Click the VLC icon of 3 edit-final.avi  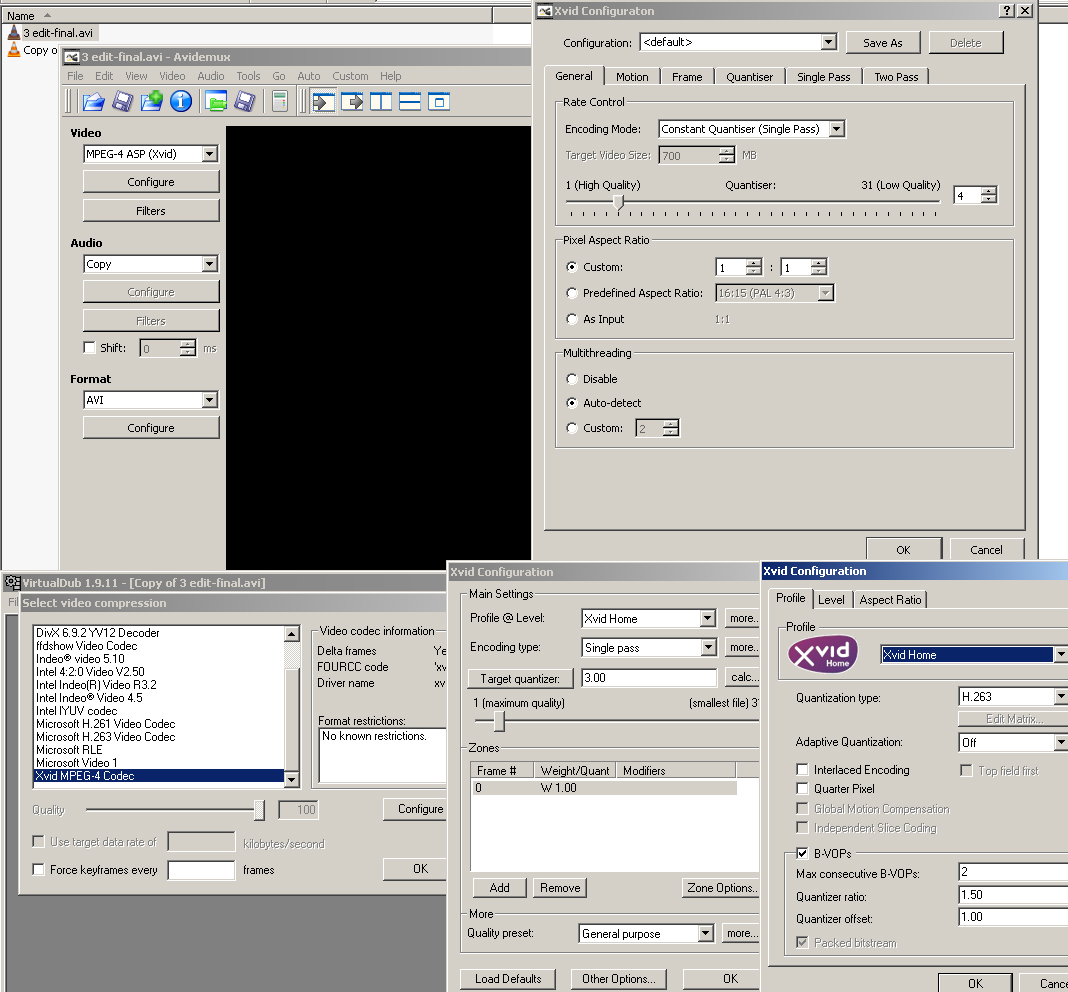(14, 32)
